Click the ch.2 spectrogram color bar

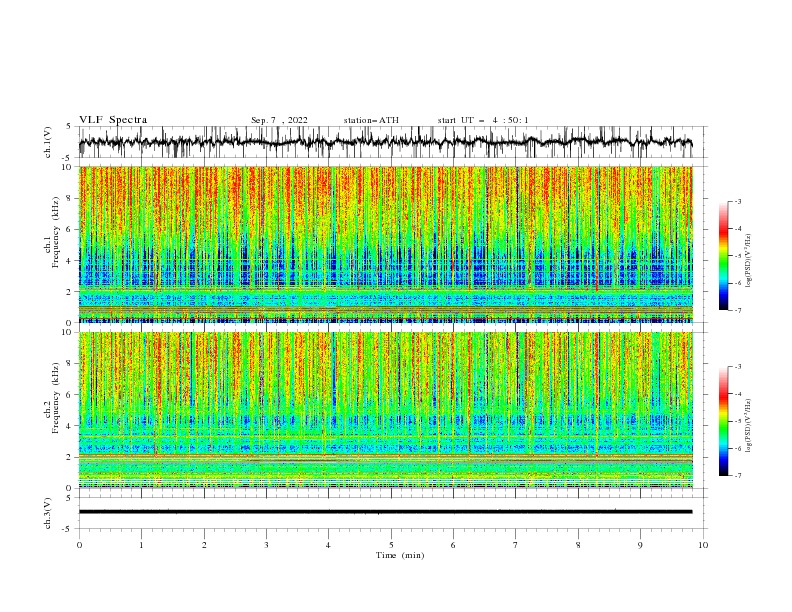pos(724,421)
